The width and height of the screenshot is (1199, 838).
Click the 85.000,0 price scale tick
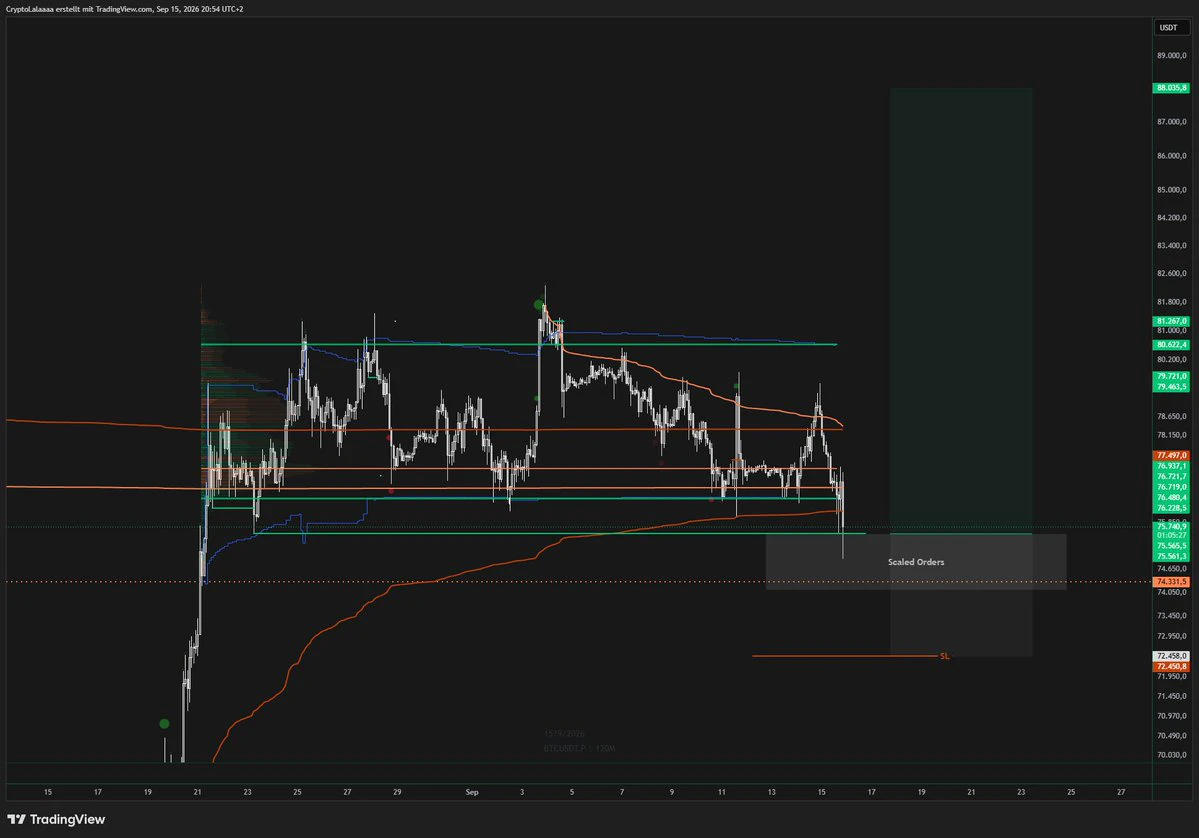point(1171,190)
